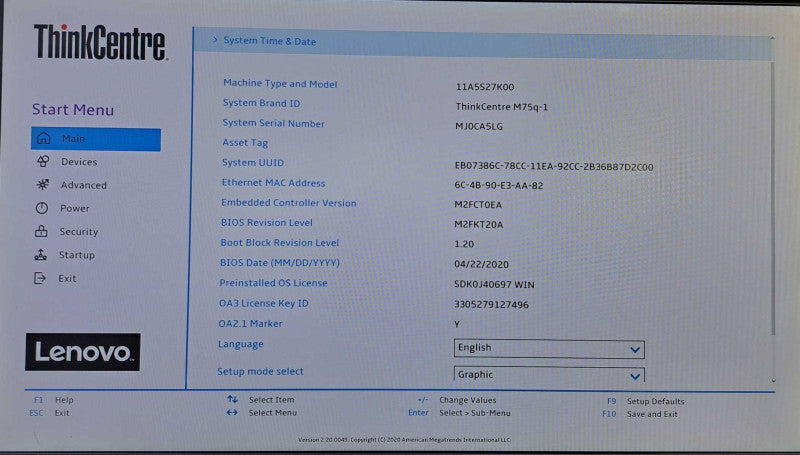
Task: Click OA3 License Key ID label
Action: (x=264, y=303)
